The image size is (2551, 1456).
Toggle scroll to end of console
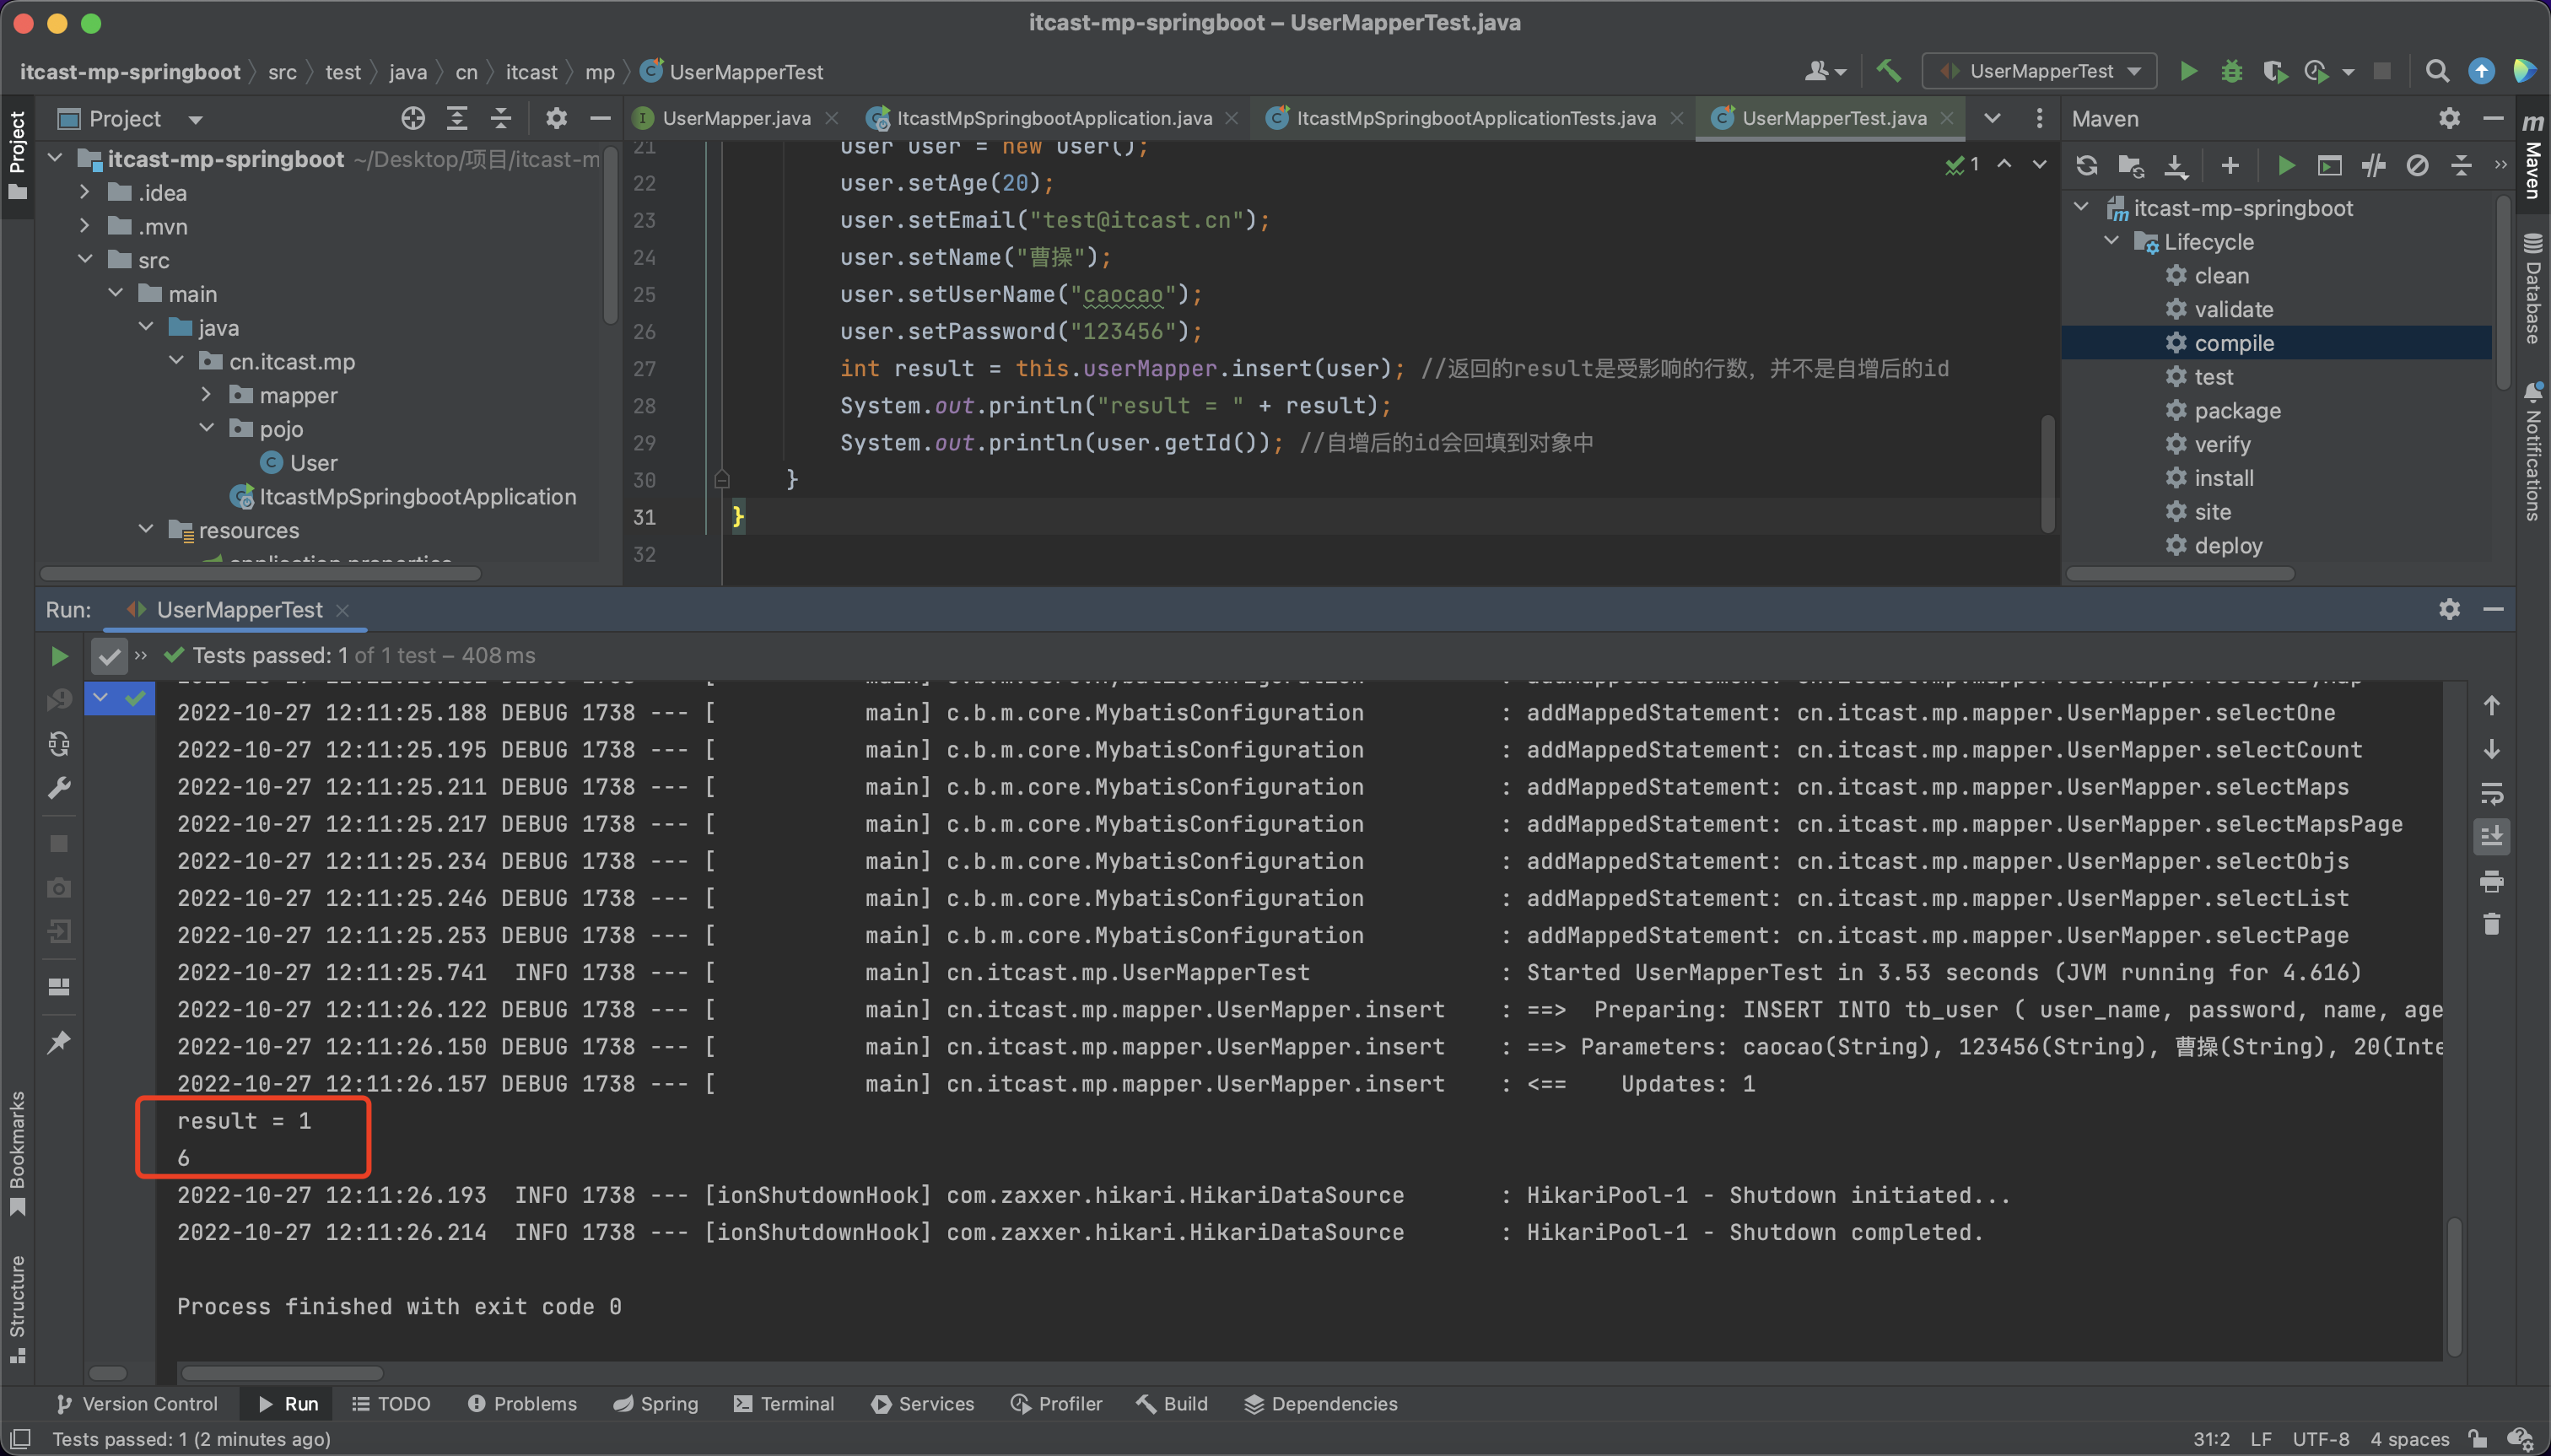pos(2491,837)
